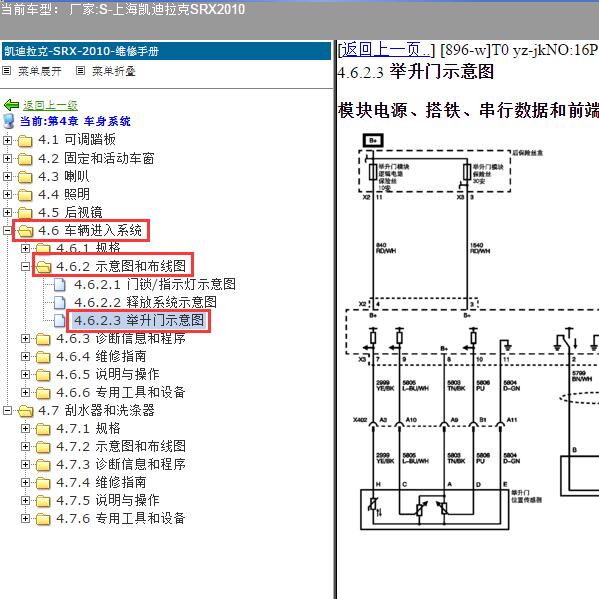Expand the 4.6.4 维修指南 node

tap(25, 356)
